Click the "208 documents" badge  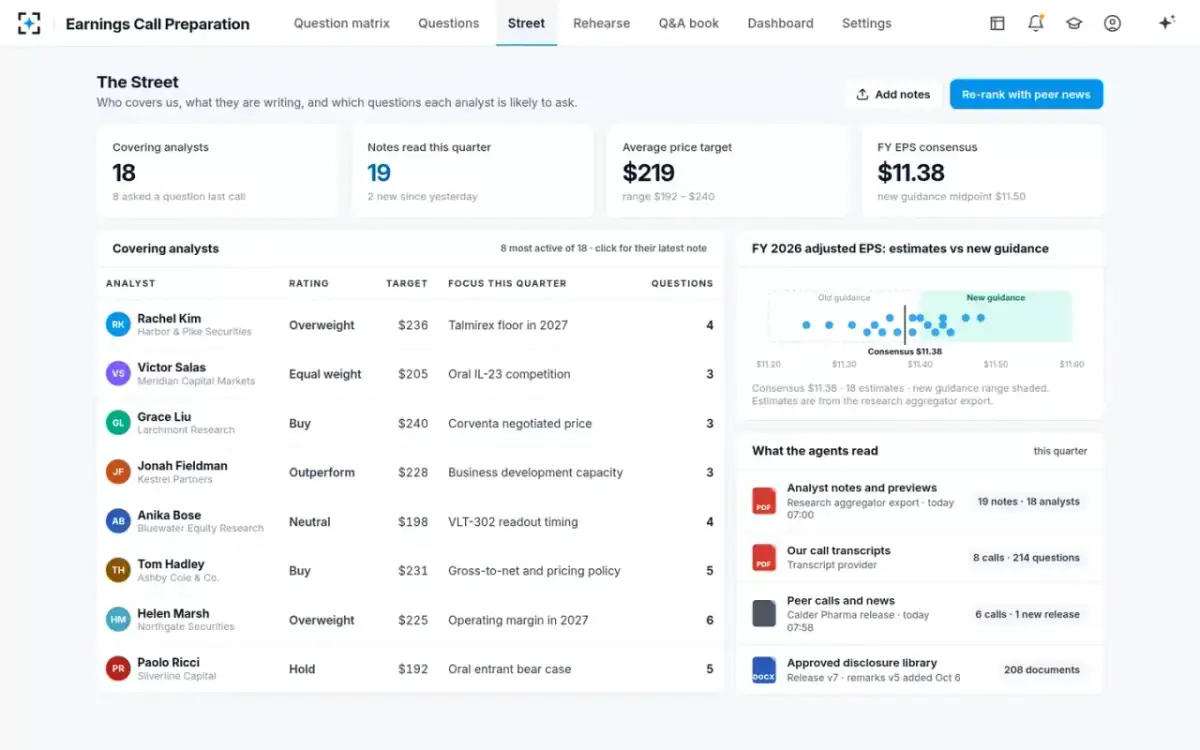pos(1042,670)
